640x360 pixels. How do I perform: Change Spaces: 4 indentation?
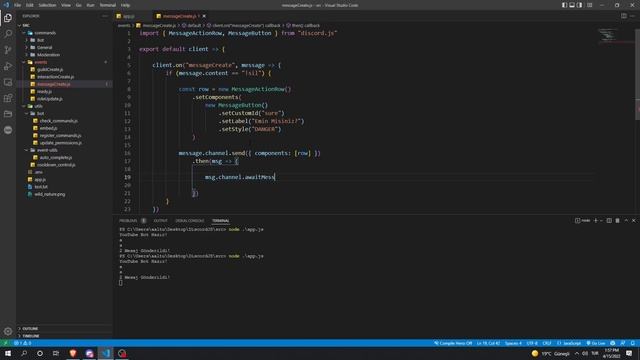pos(513,343)
